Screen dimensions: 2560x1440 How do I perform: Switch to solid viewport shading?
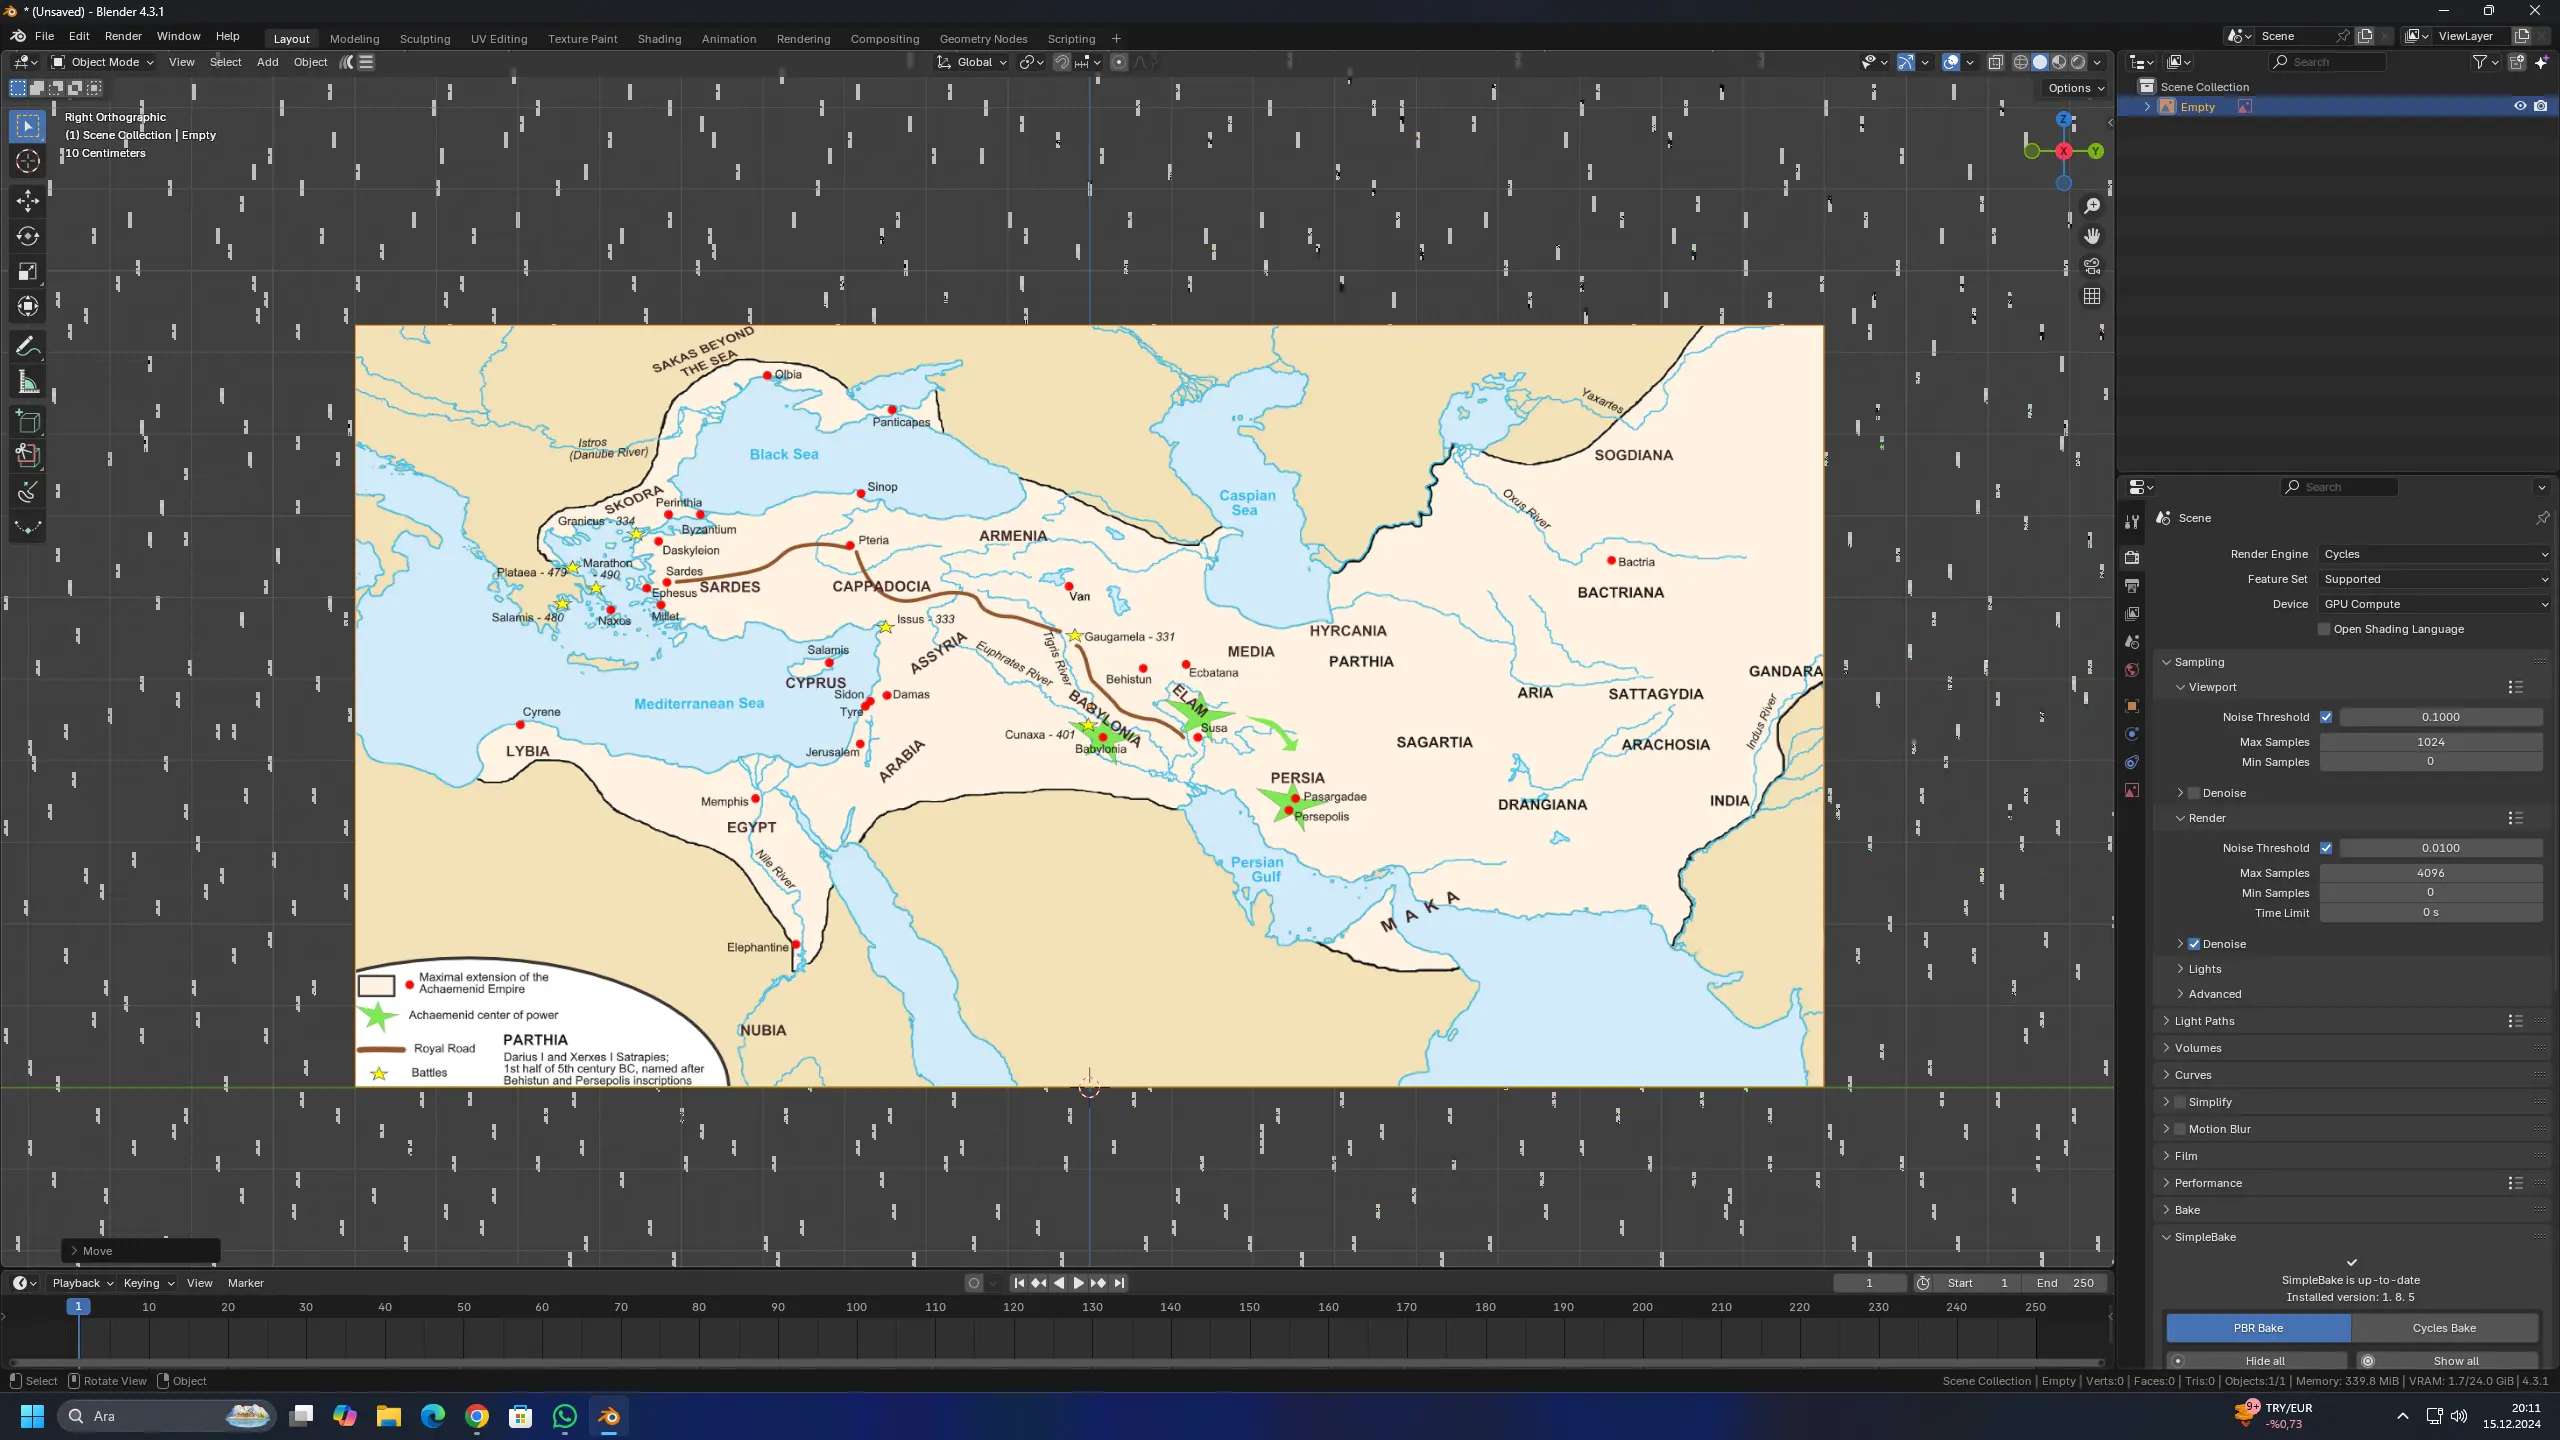click(2040, 62)
